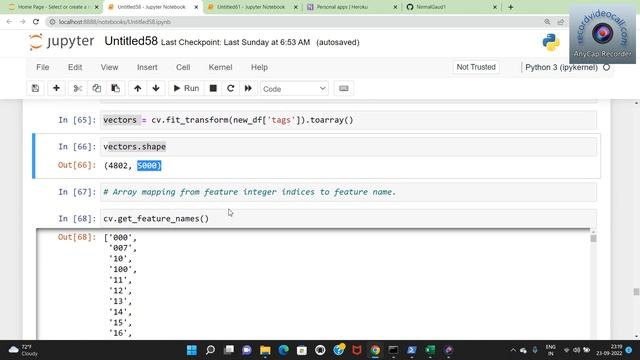640x360 pixels.
Task: Open the View menu
Action: coord(109,67)
